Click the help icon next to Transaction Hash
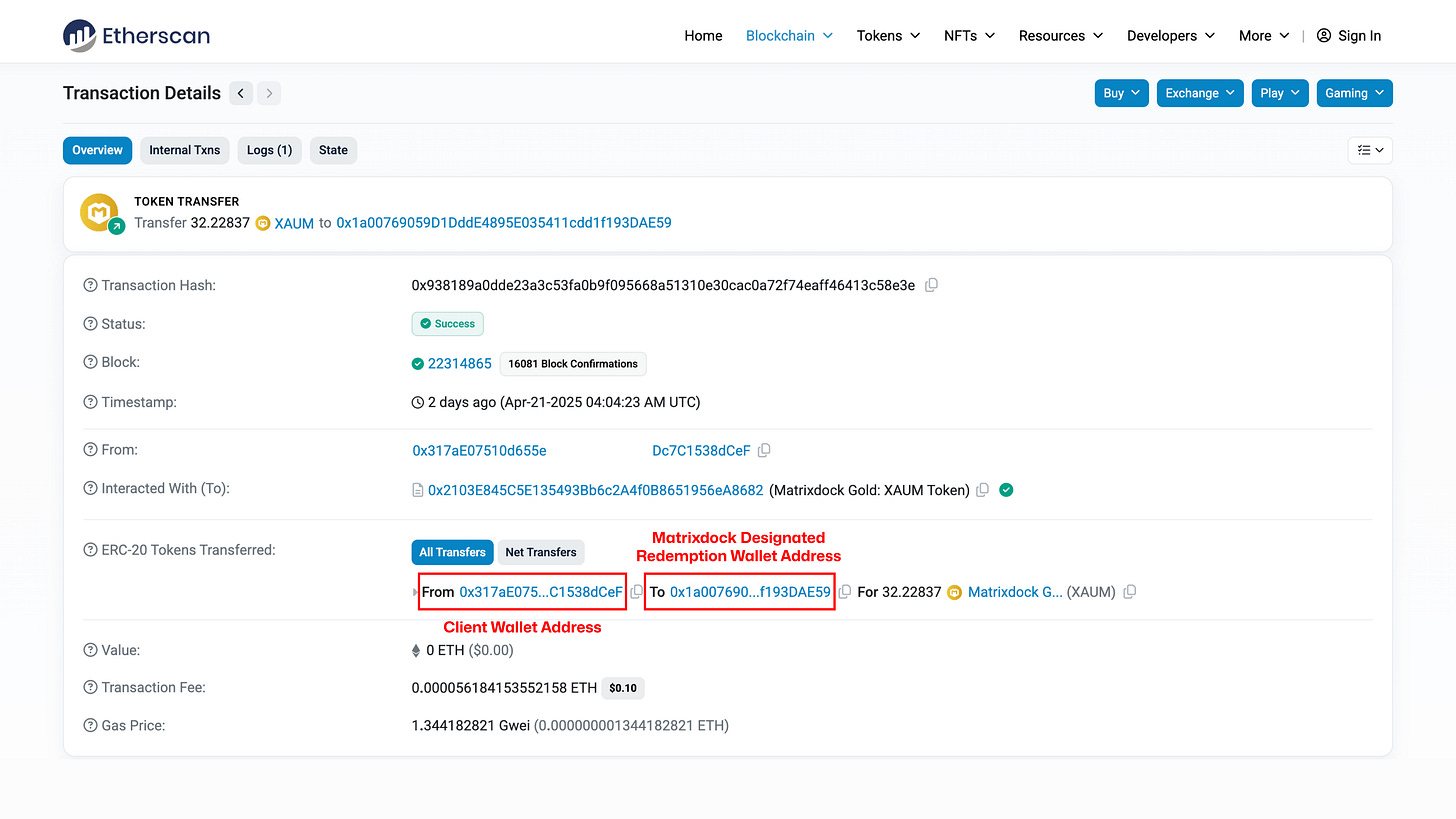The width and height of the screenshot is (1456, 819). [90, 285]
